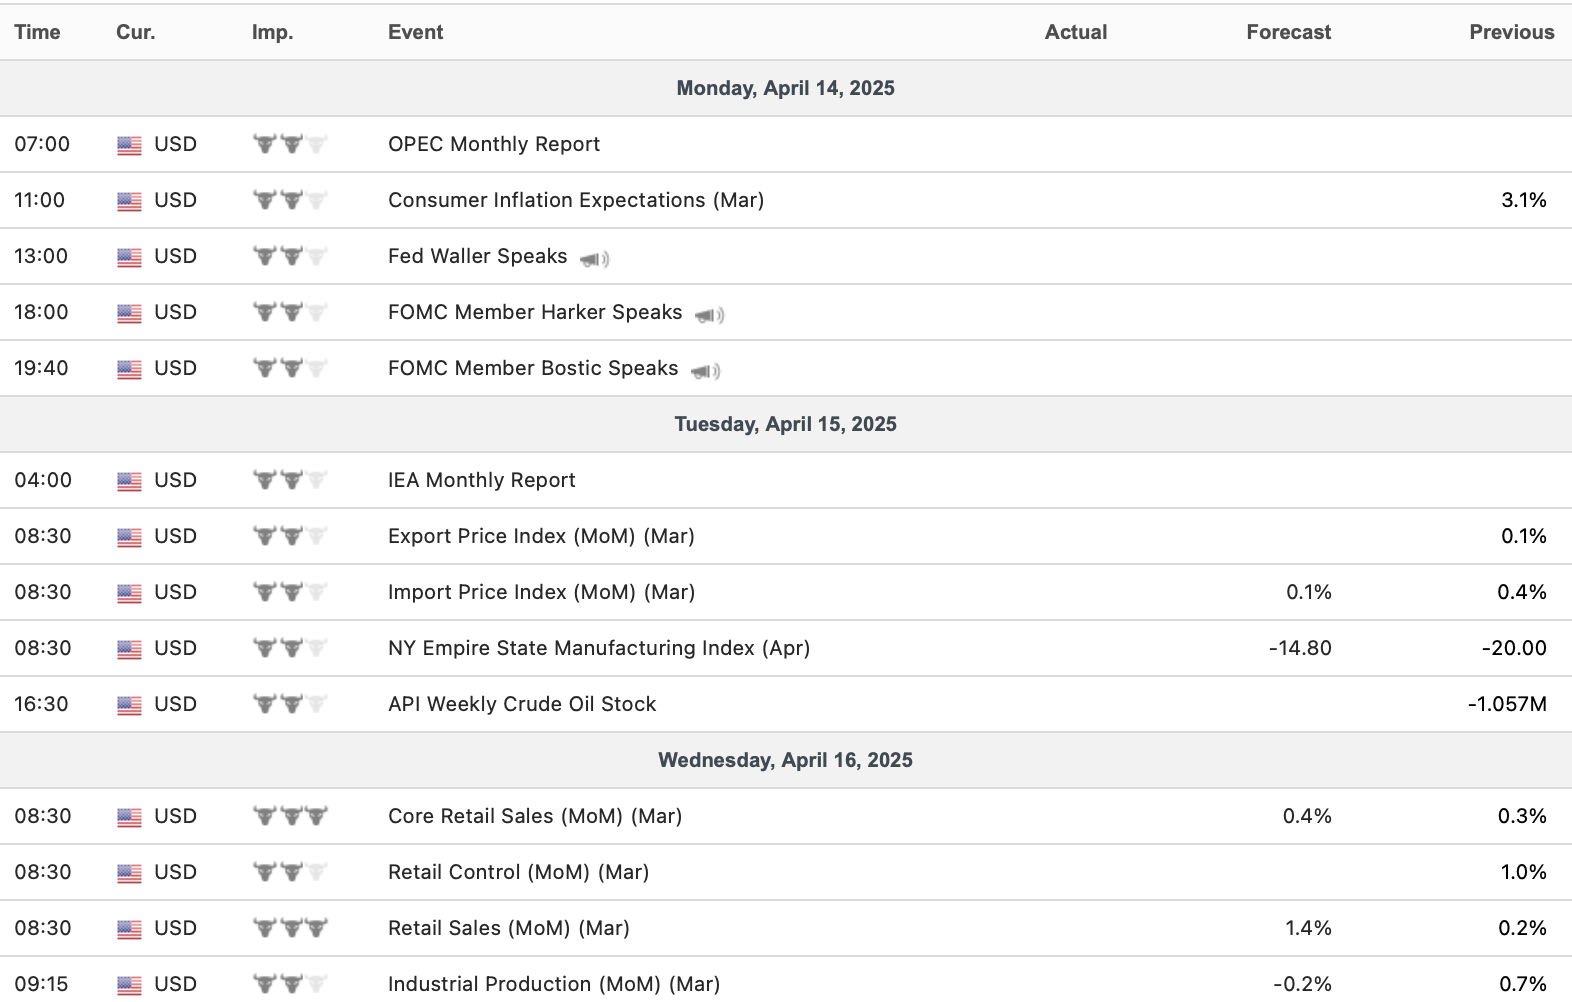Click the bull importance icons for Retail Sales (MoM)
The image size is (1572, 1002).
coord(290,928)
